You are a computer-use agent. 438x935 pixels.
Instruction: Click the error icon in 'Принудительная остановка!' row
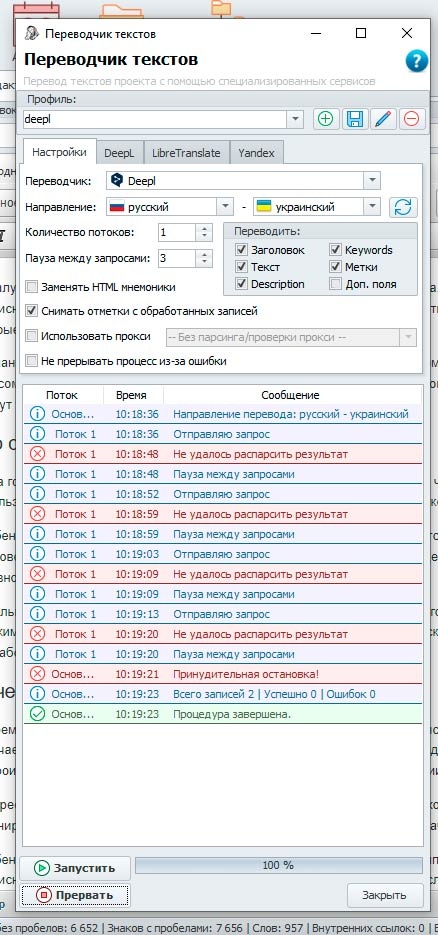point(37,674)
